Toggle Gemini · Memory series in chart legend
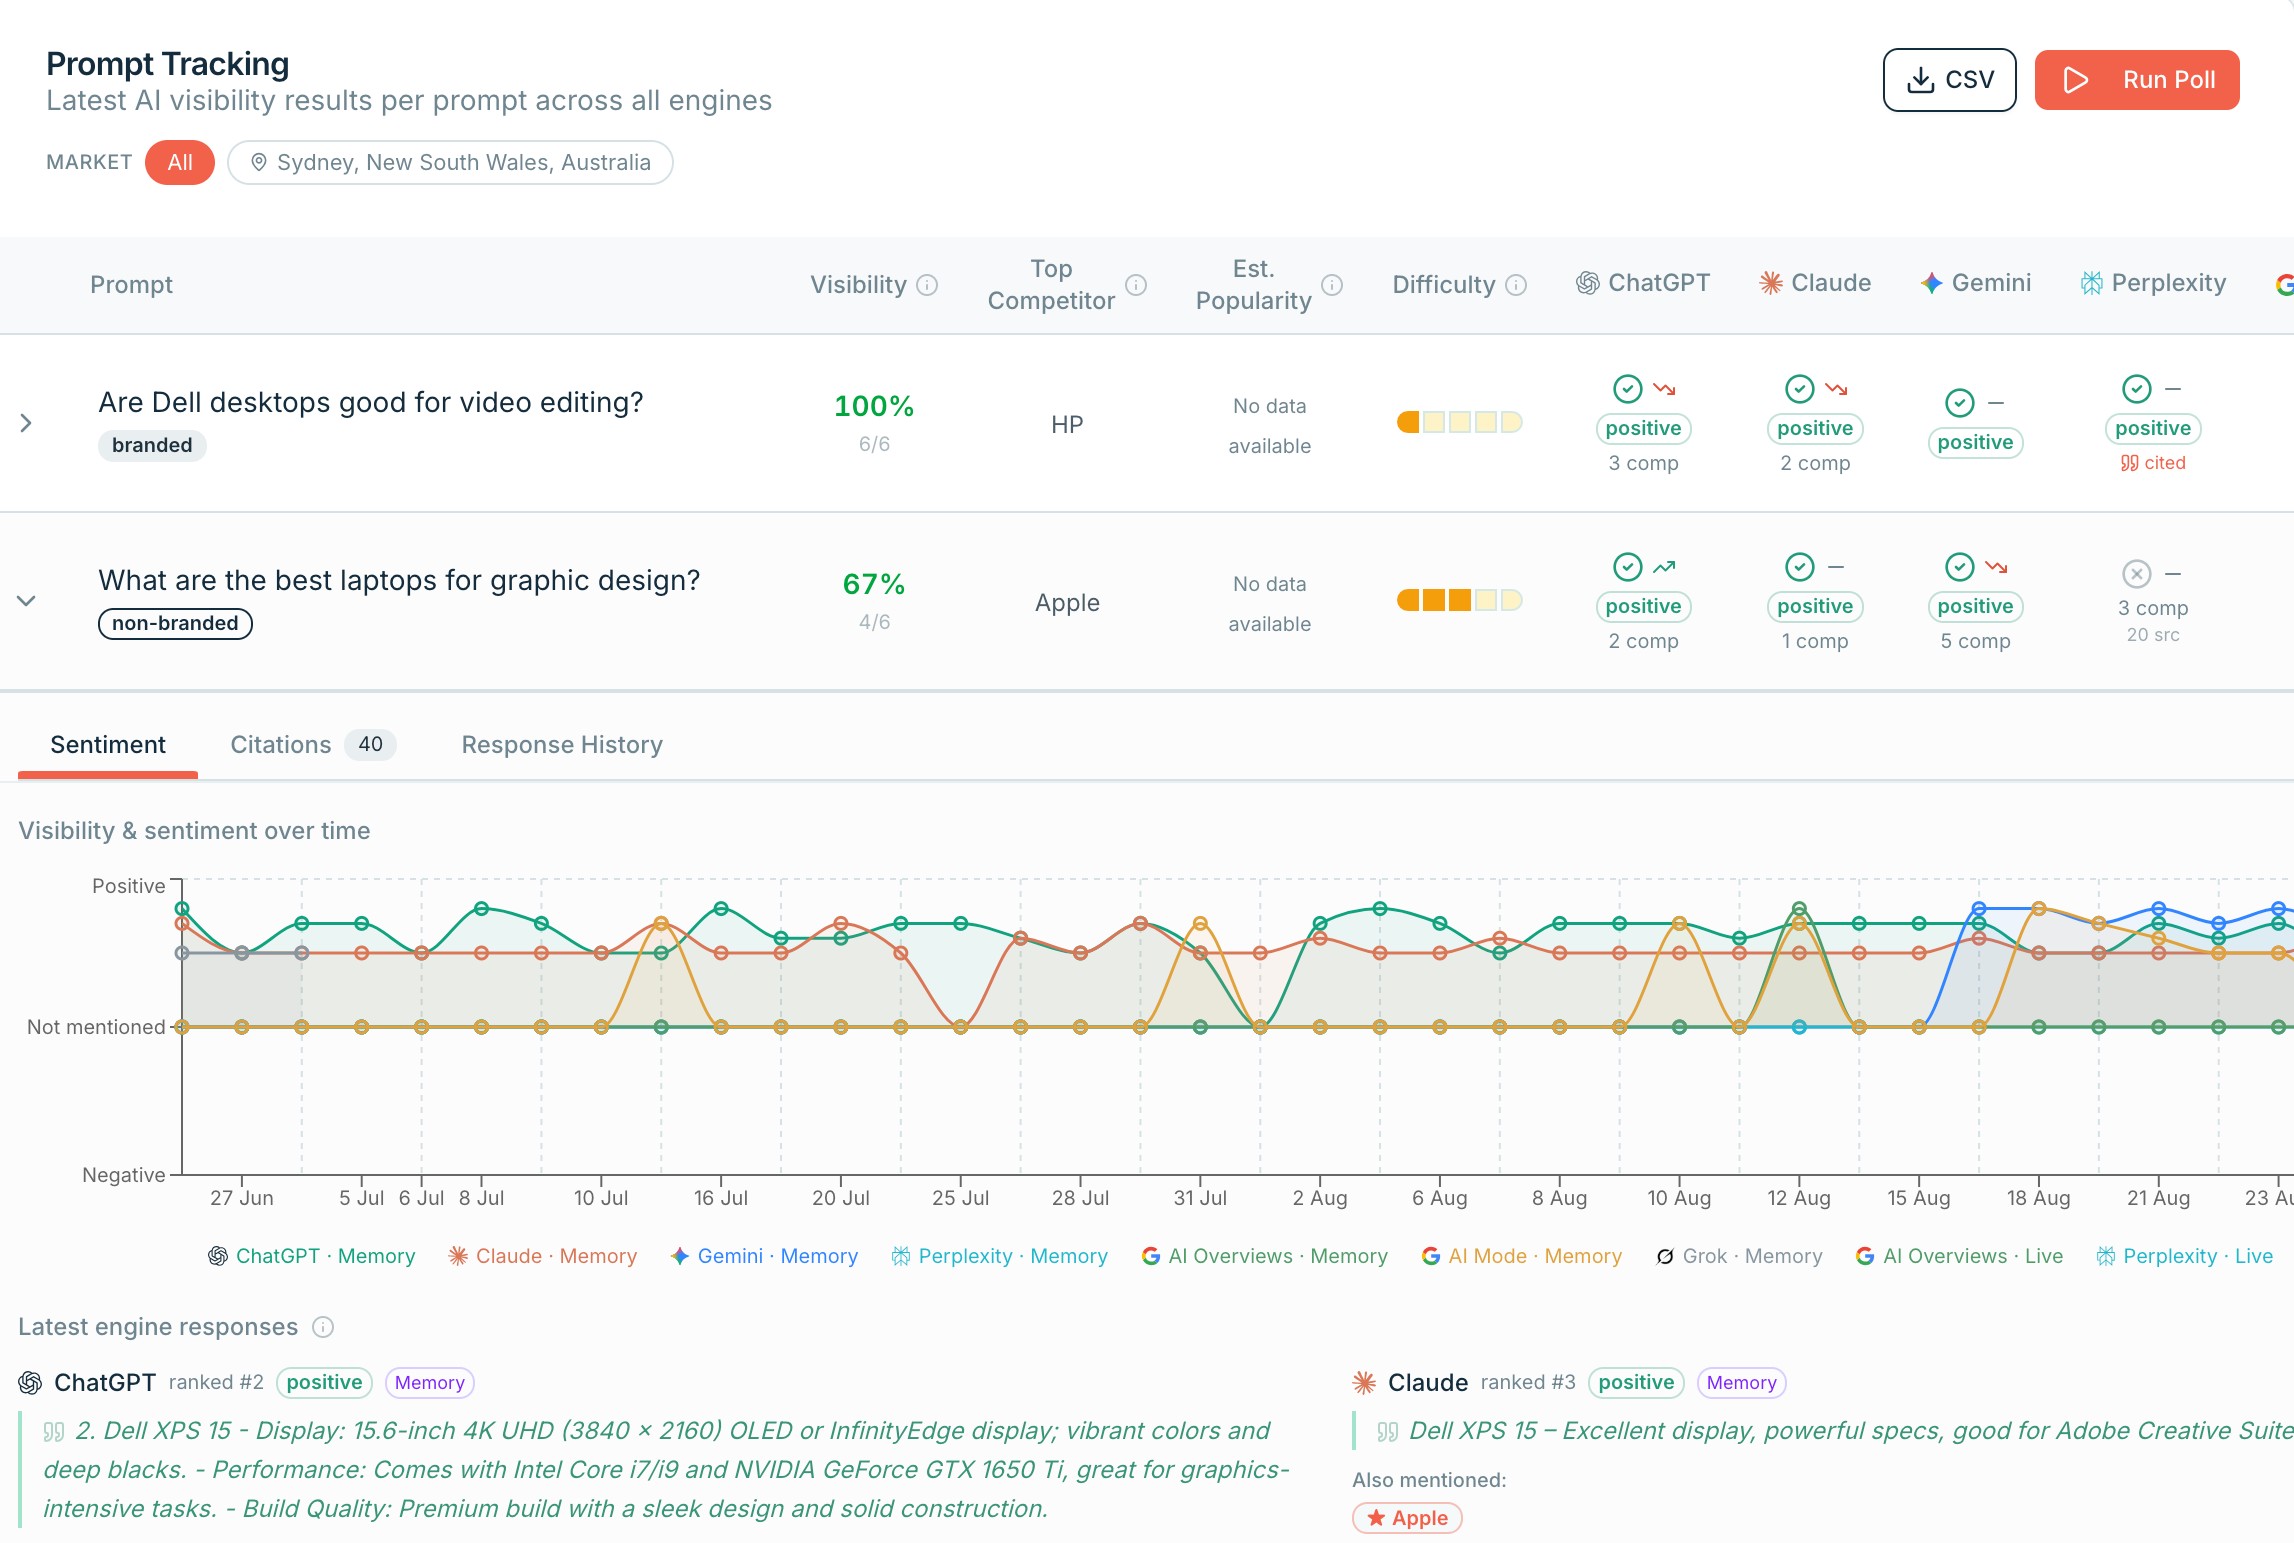Viewport: 2294px width, 1543px height. pyautogui.click(x=764, y=1256)
